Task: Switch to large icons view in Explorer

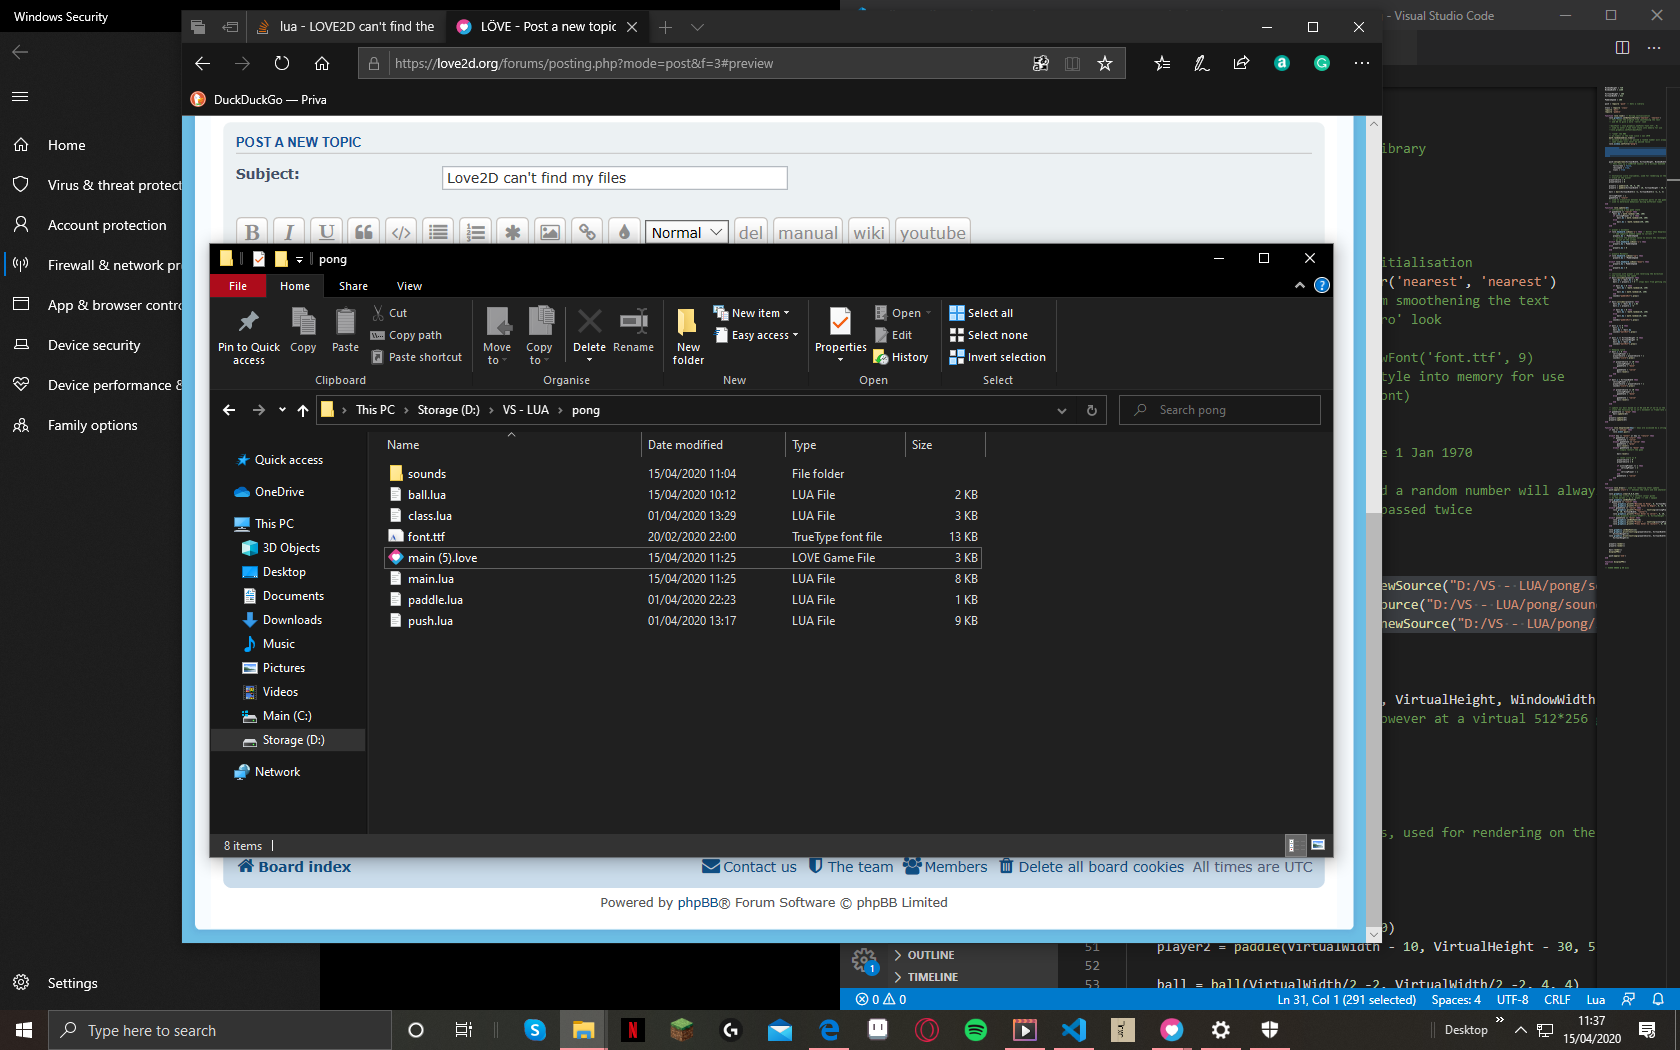Action: [x=1318, y=845]
